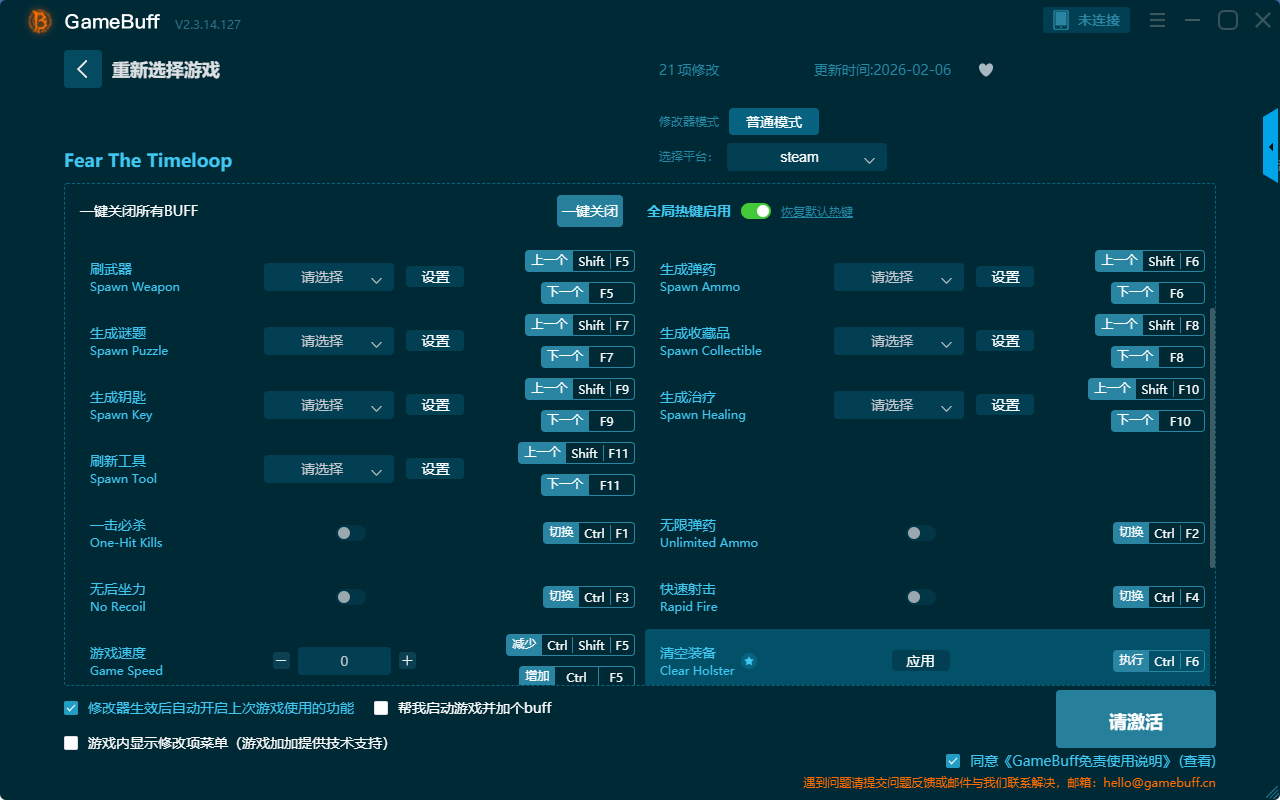Click the 恢复默认热键 link
This screenshot has height=800, width=1280.
(816, 212)
